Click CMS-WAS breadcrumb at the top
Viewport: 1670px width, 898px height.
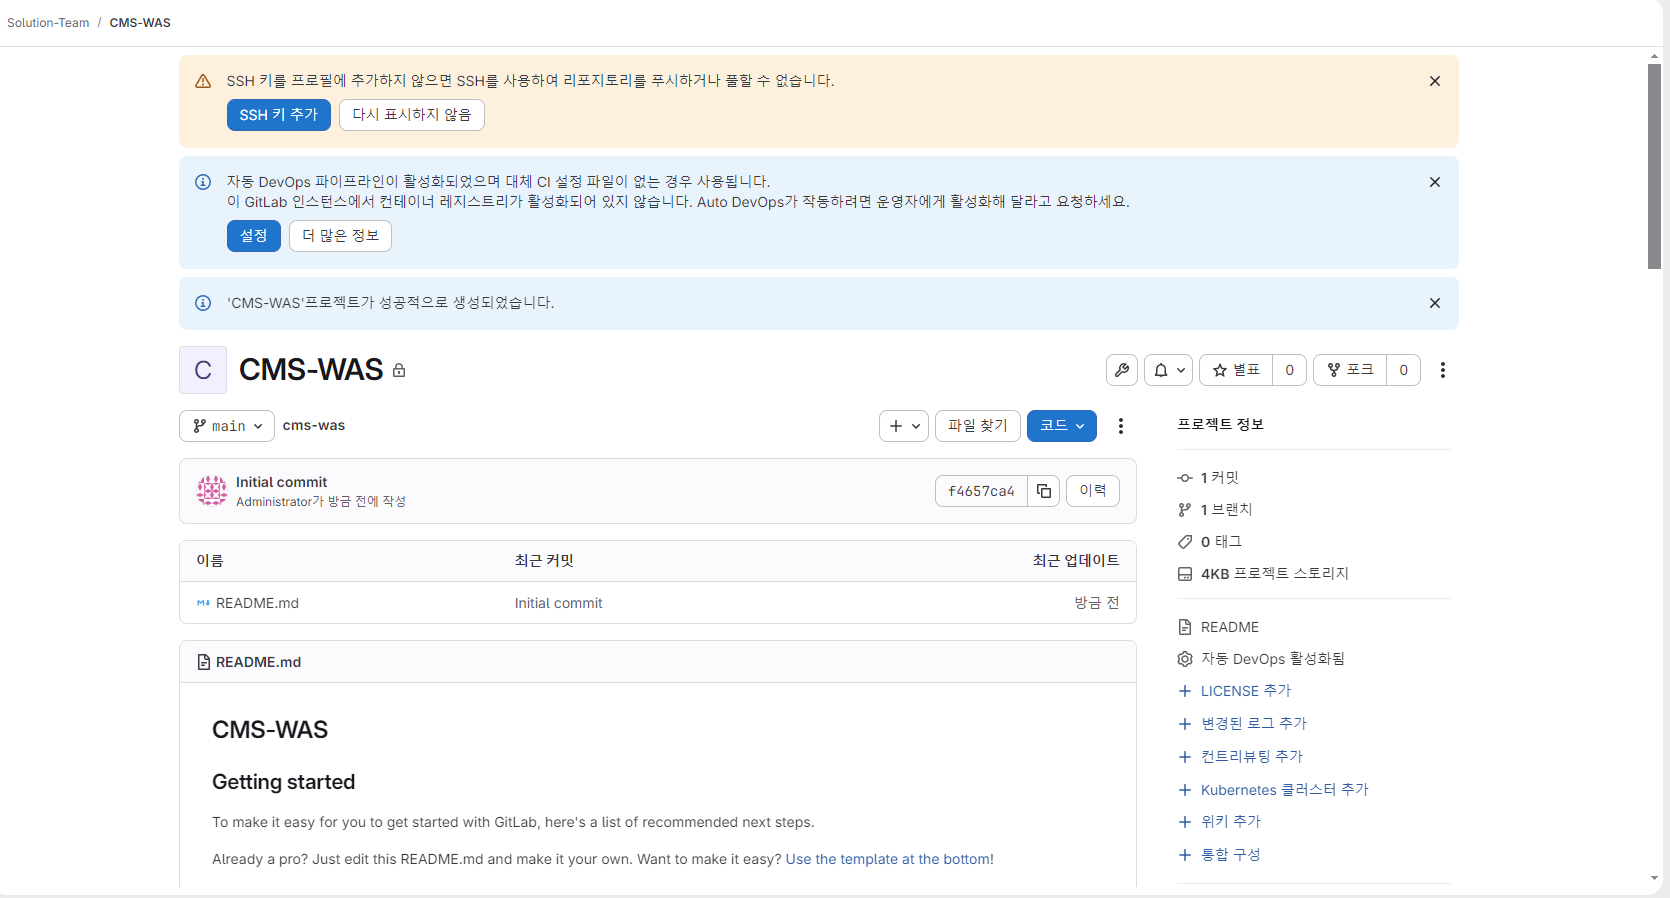click(x=140, y=23)
